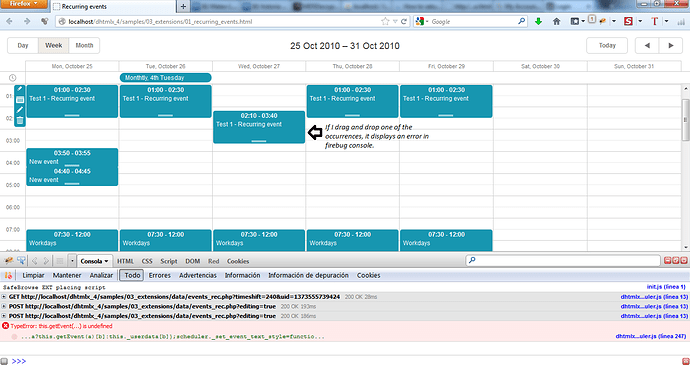The image size is (690, 367).
Task: Click the Firebug bug icon
Action: pos(8,261)
